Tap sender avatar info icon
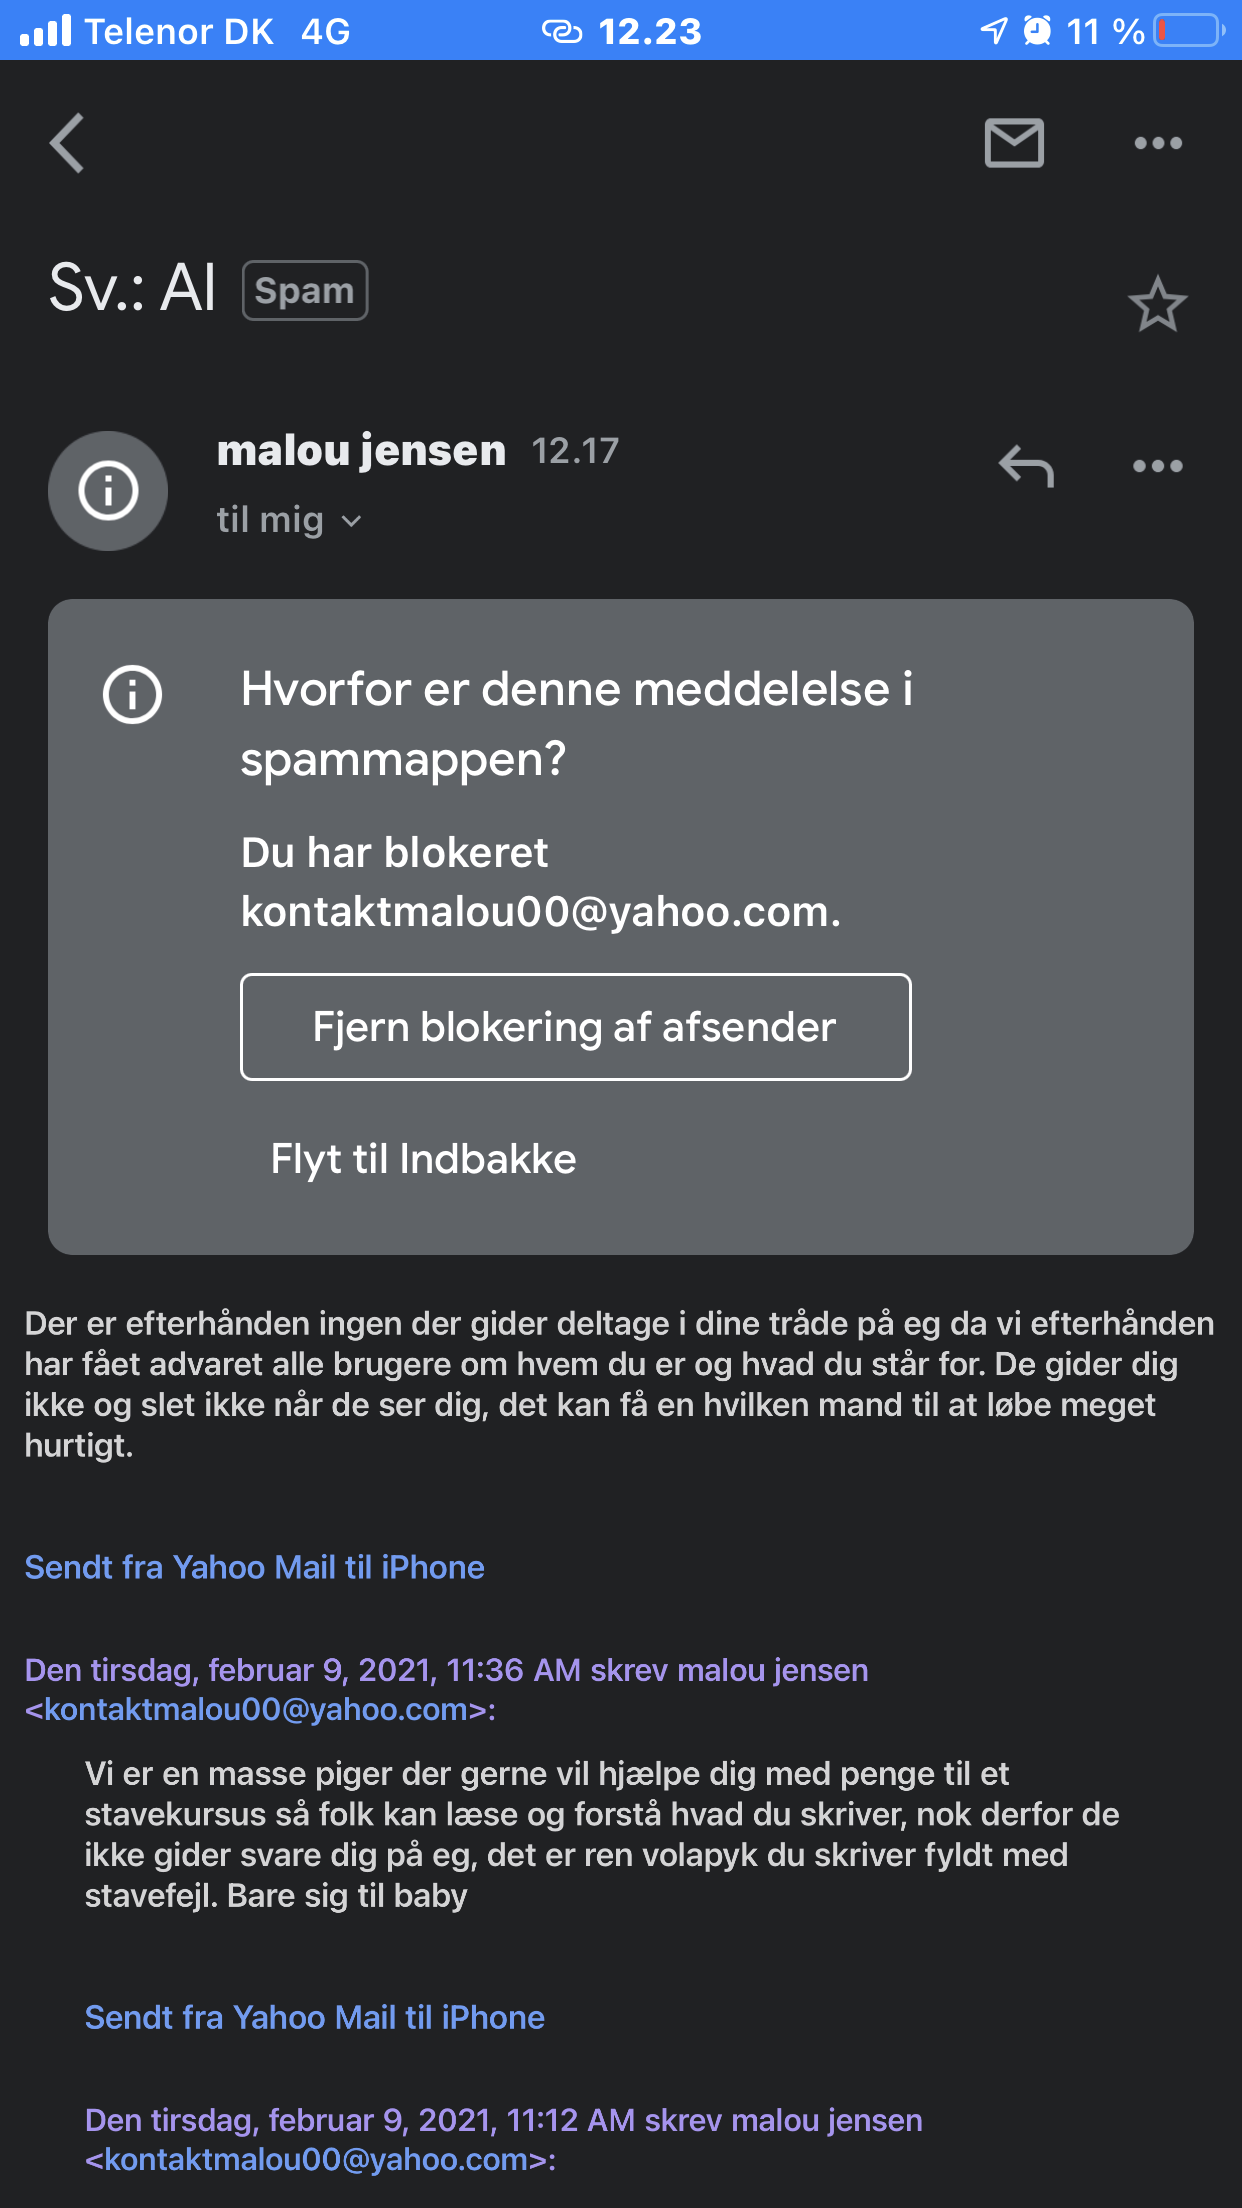 (108, 491)
